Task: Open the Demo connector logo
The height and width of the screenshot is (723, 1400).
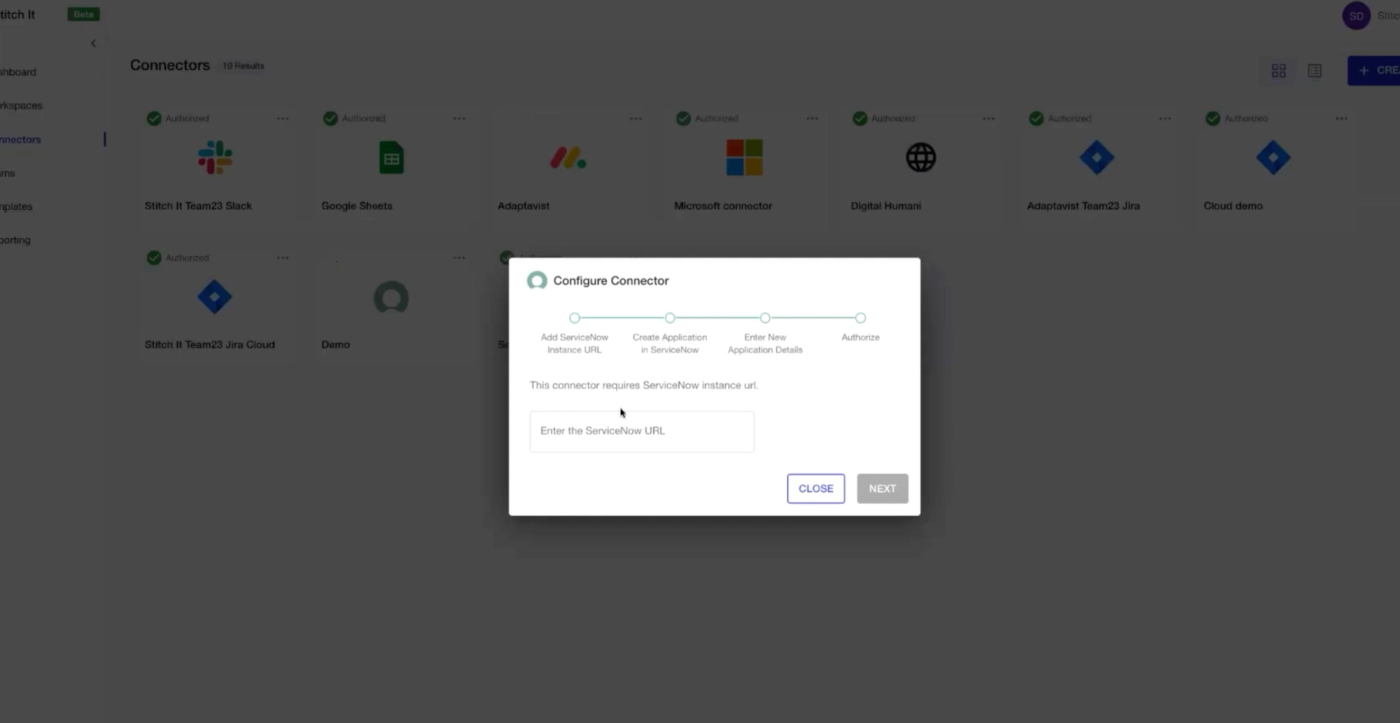Action: (x=390, y=297)
